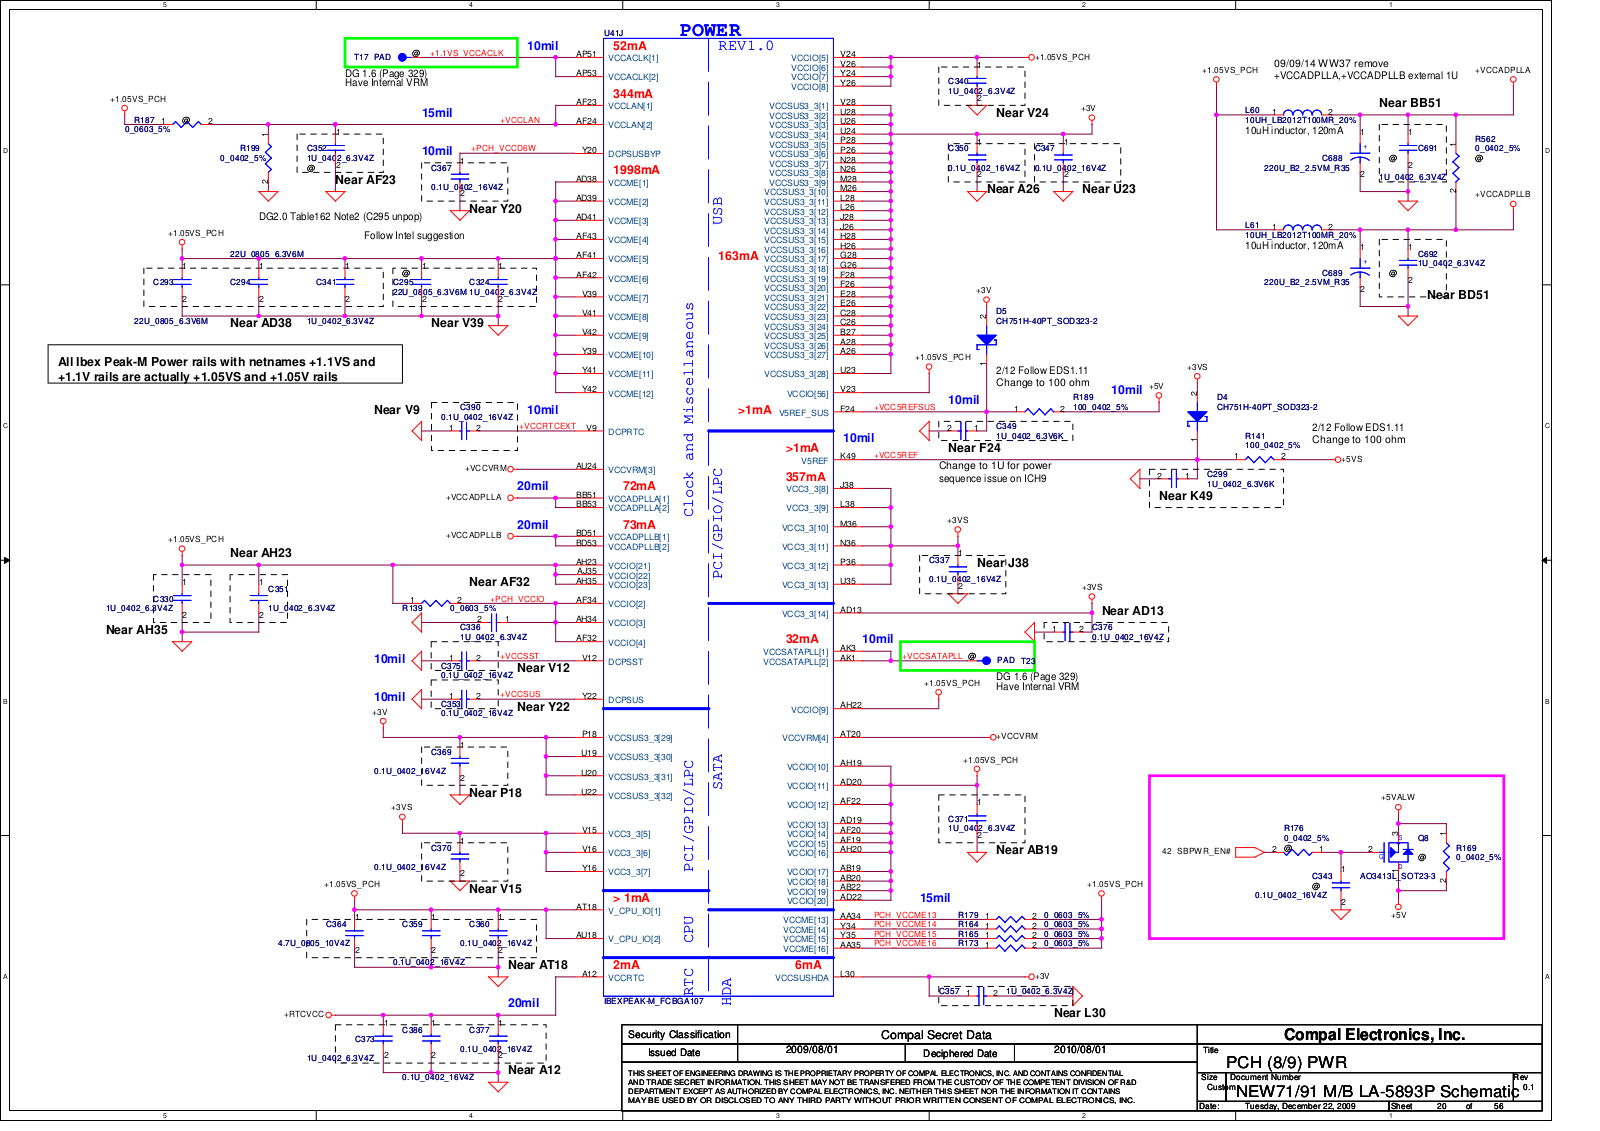1600x1131 pixels.
Task: Click the VCCSUSHDA pin label
Action: [801, 978]
